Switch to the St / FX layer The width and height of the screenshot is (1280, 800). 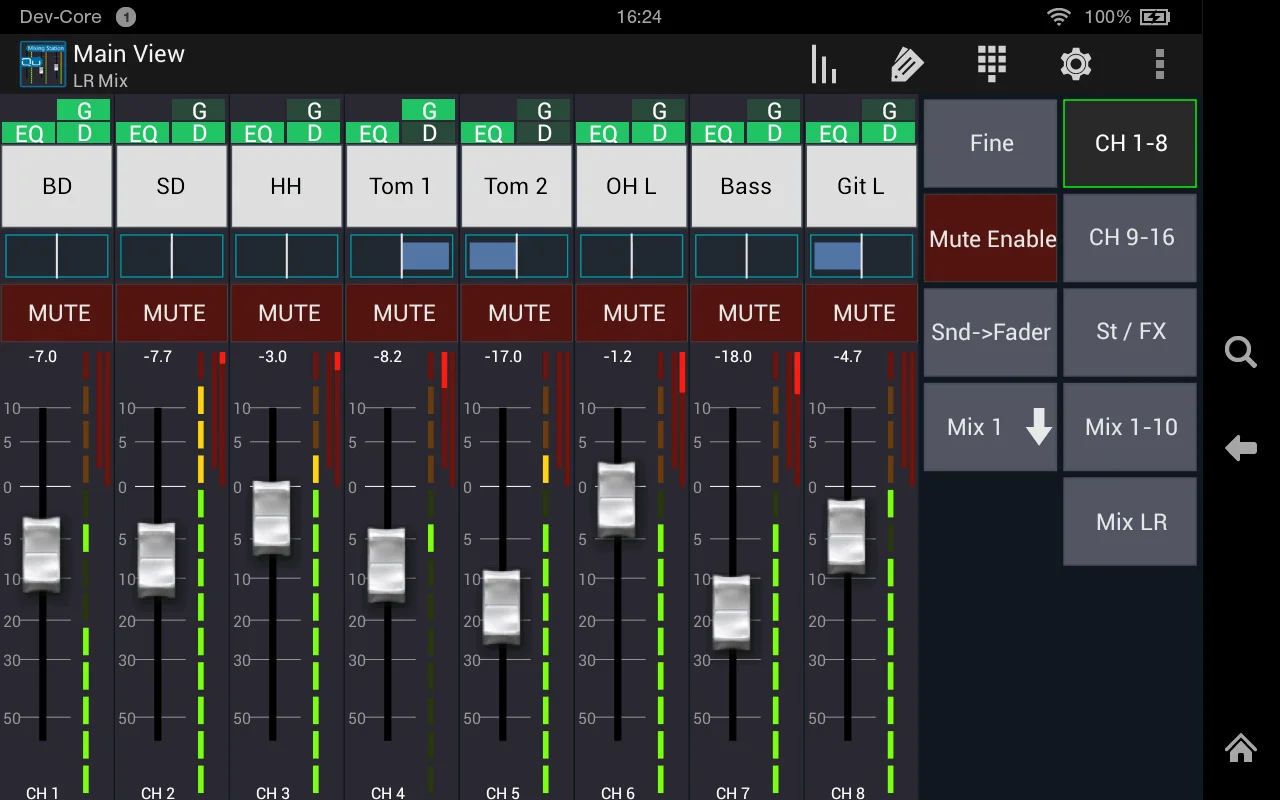(x=1130, y=332)
